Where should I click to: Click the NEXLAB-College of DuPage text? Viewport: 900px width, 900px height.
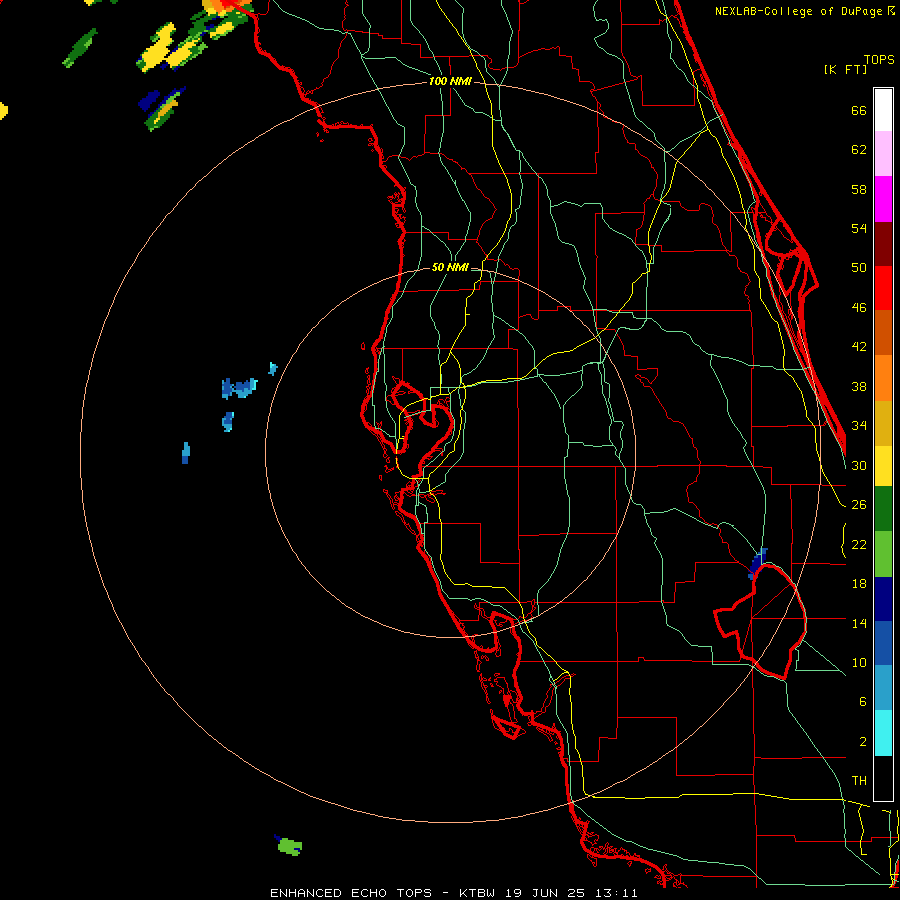tap(799, 11)
